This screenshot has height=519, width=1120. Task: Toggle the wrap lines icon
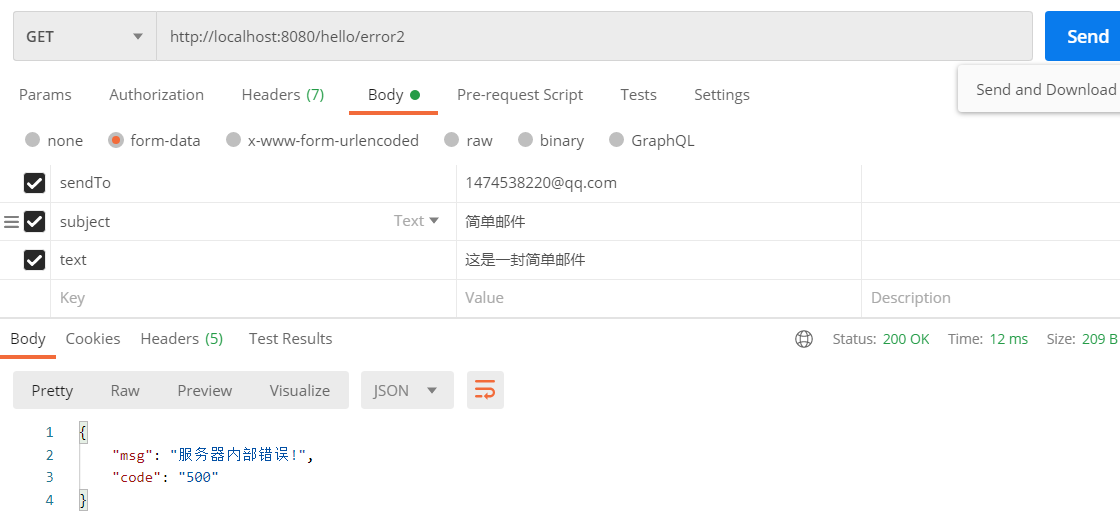(x=485, y=390)
